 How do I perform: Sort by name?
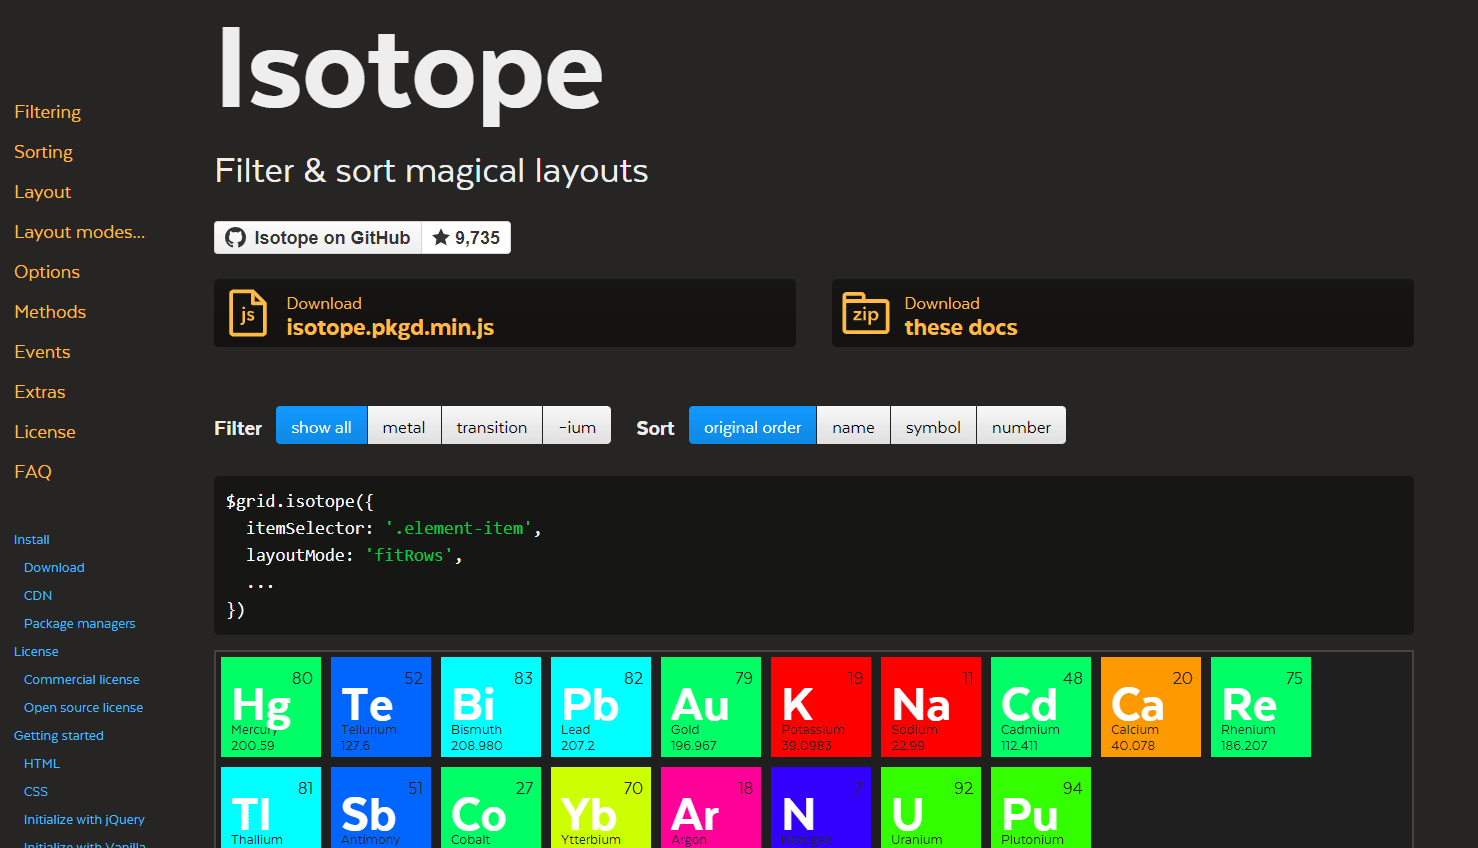[x=853, y=425]
